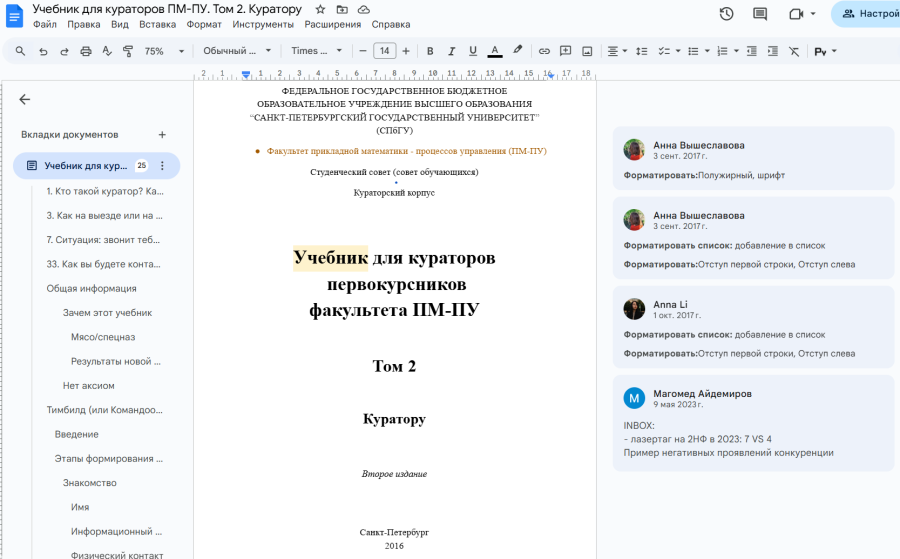This screenshot has width=900, height=559.
Task: Open version history clock icon
Action: [727, 14]
